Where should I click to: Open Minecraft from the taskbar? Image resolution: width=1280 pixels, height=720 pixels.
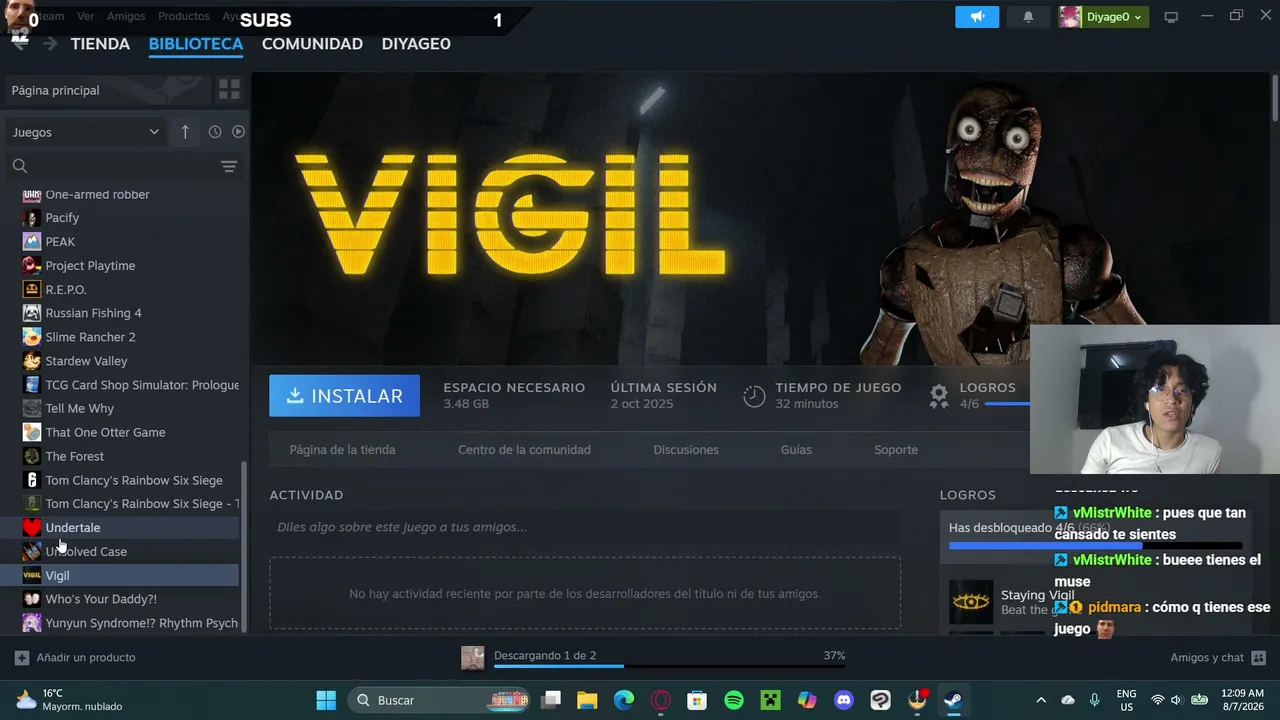[771, 700]
